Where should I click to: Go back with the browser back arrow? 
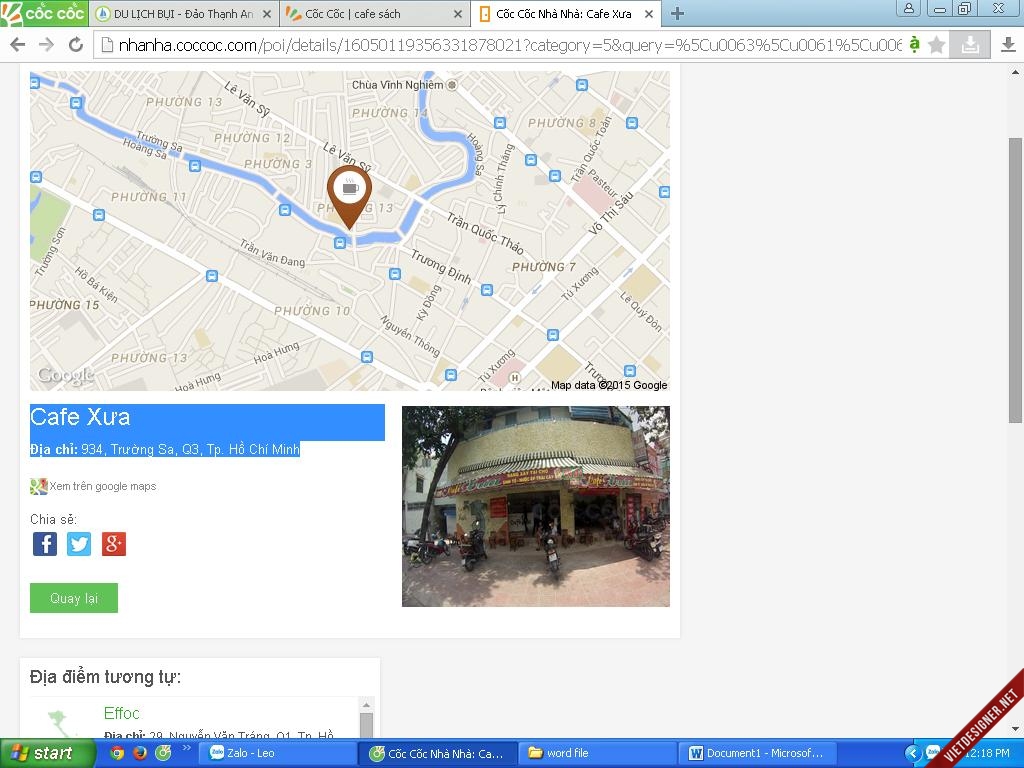(18, 44)
